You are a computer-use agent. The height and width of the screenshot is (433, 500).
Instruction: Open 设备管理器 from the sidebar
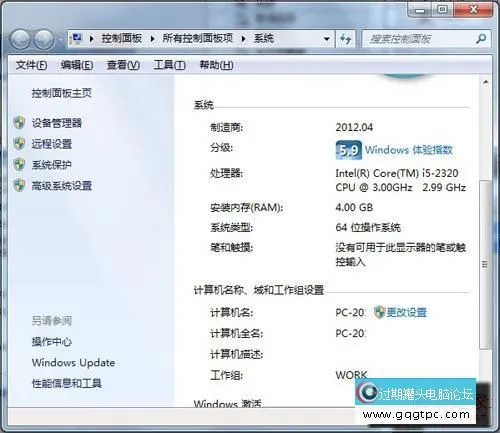pyautogui.click(x=57, y=123)
